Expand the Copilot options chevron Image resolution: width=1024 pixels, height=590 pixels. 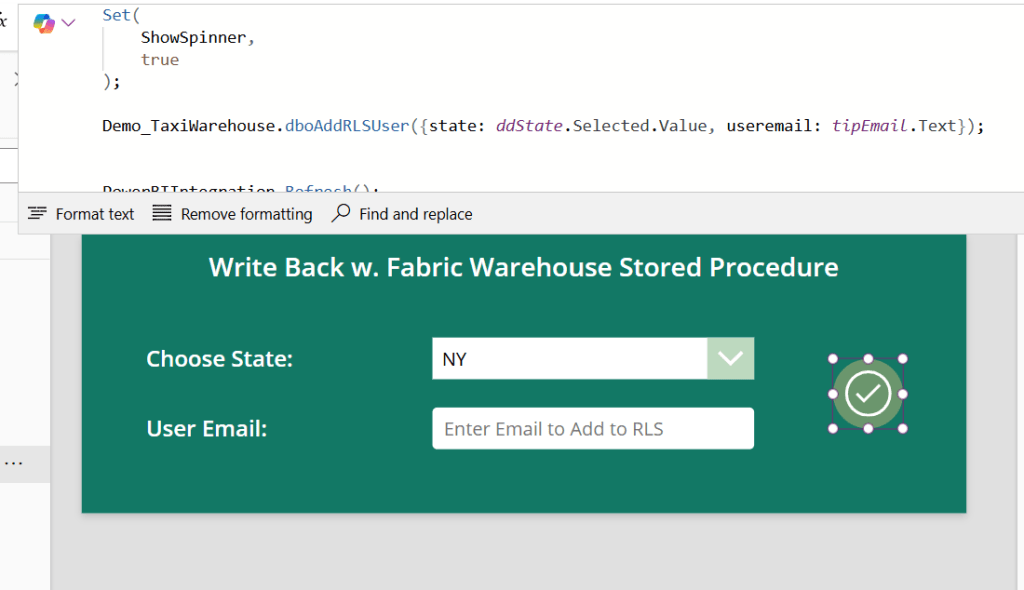[68, 22]
